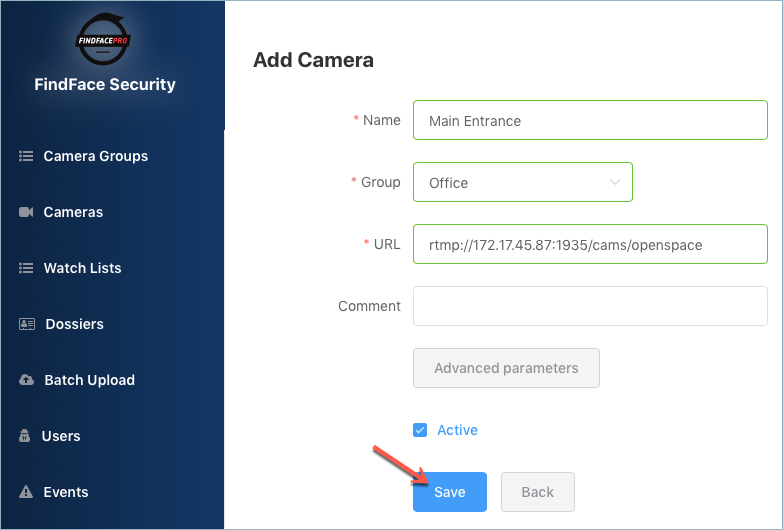Uncheck the Active checkbox

pyautogui.click(x=420, y=430)
